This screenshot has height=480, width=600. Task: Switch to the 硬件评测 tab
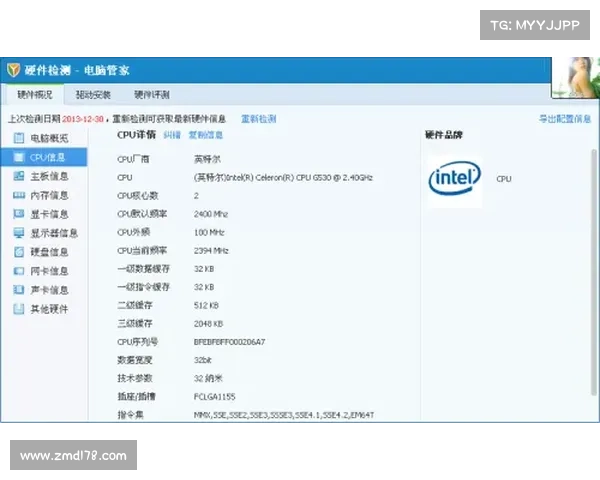click(152, 95)
